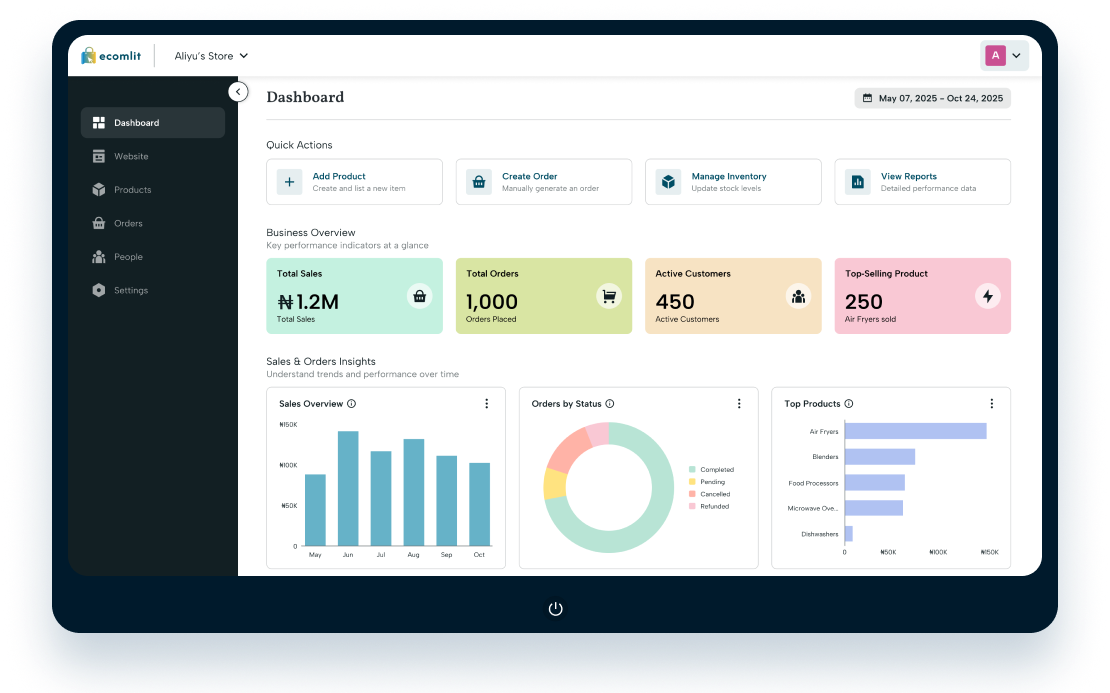Collapse the sidebar with the arrow button
Image resolution: width=1110 pixels, height=693 pixels.
point(239,92)
